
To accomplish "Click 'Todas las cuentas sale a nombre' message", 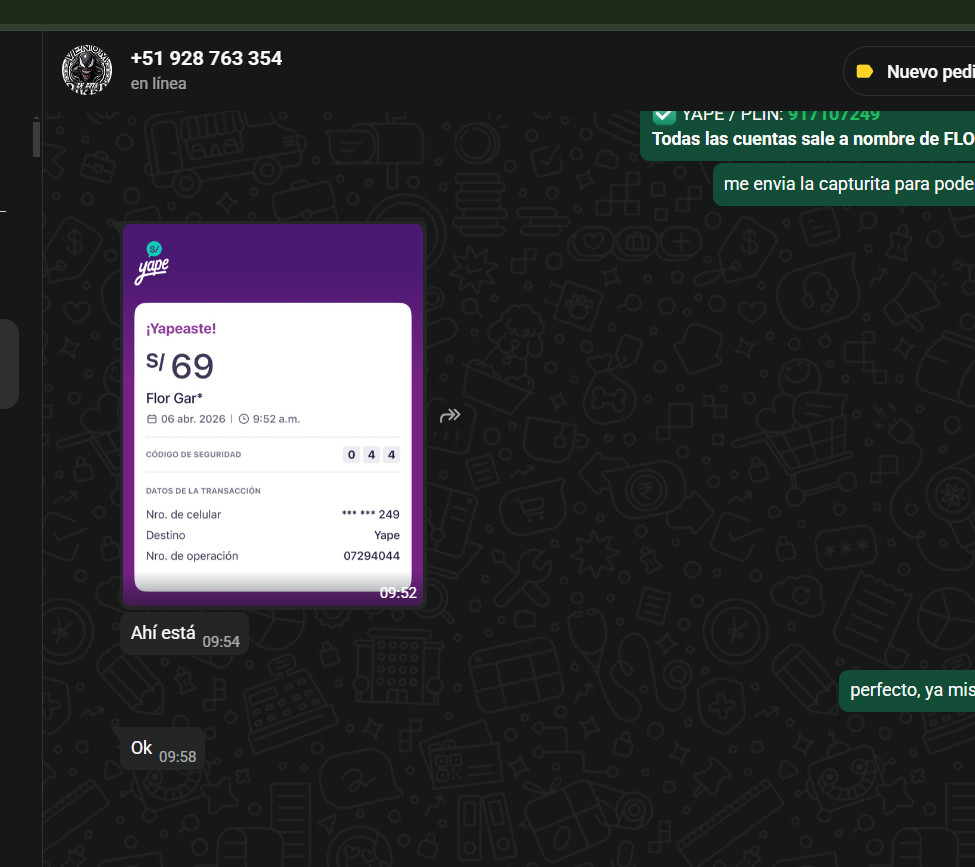I will click(812, 139).
